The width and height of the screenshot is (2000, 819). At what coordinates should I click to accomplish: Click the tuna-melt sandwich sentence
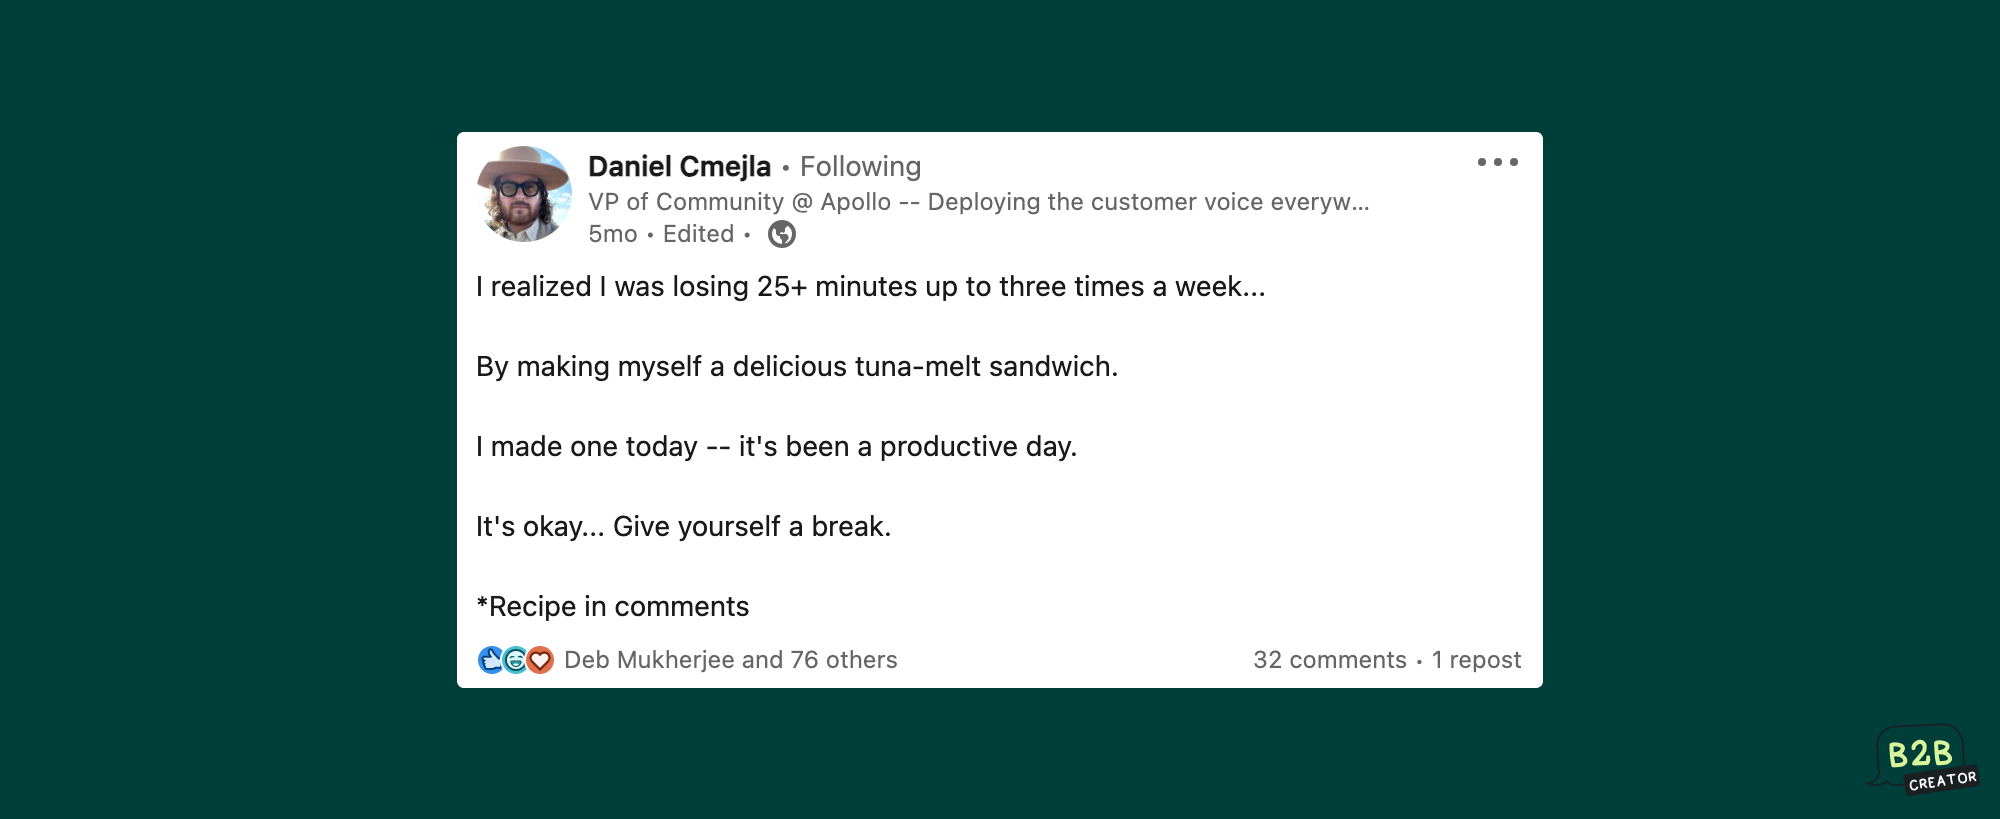pos(796,367)
